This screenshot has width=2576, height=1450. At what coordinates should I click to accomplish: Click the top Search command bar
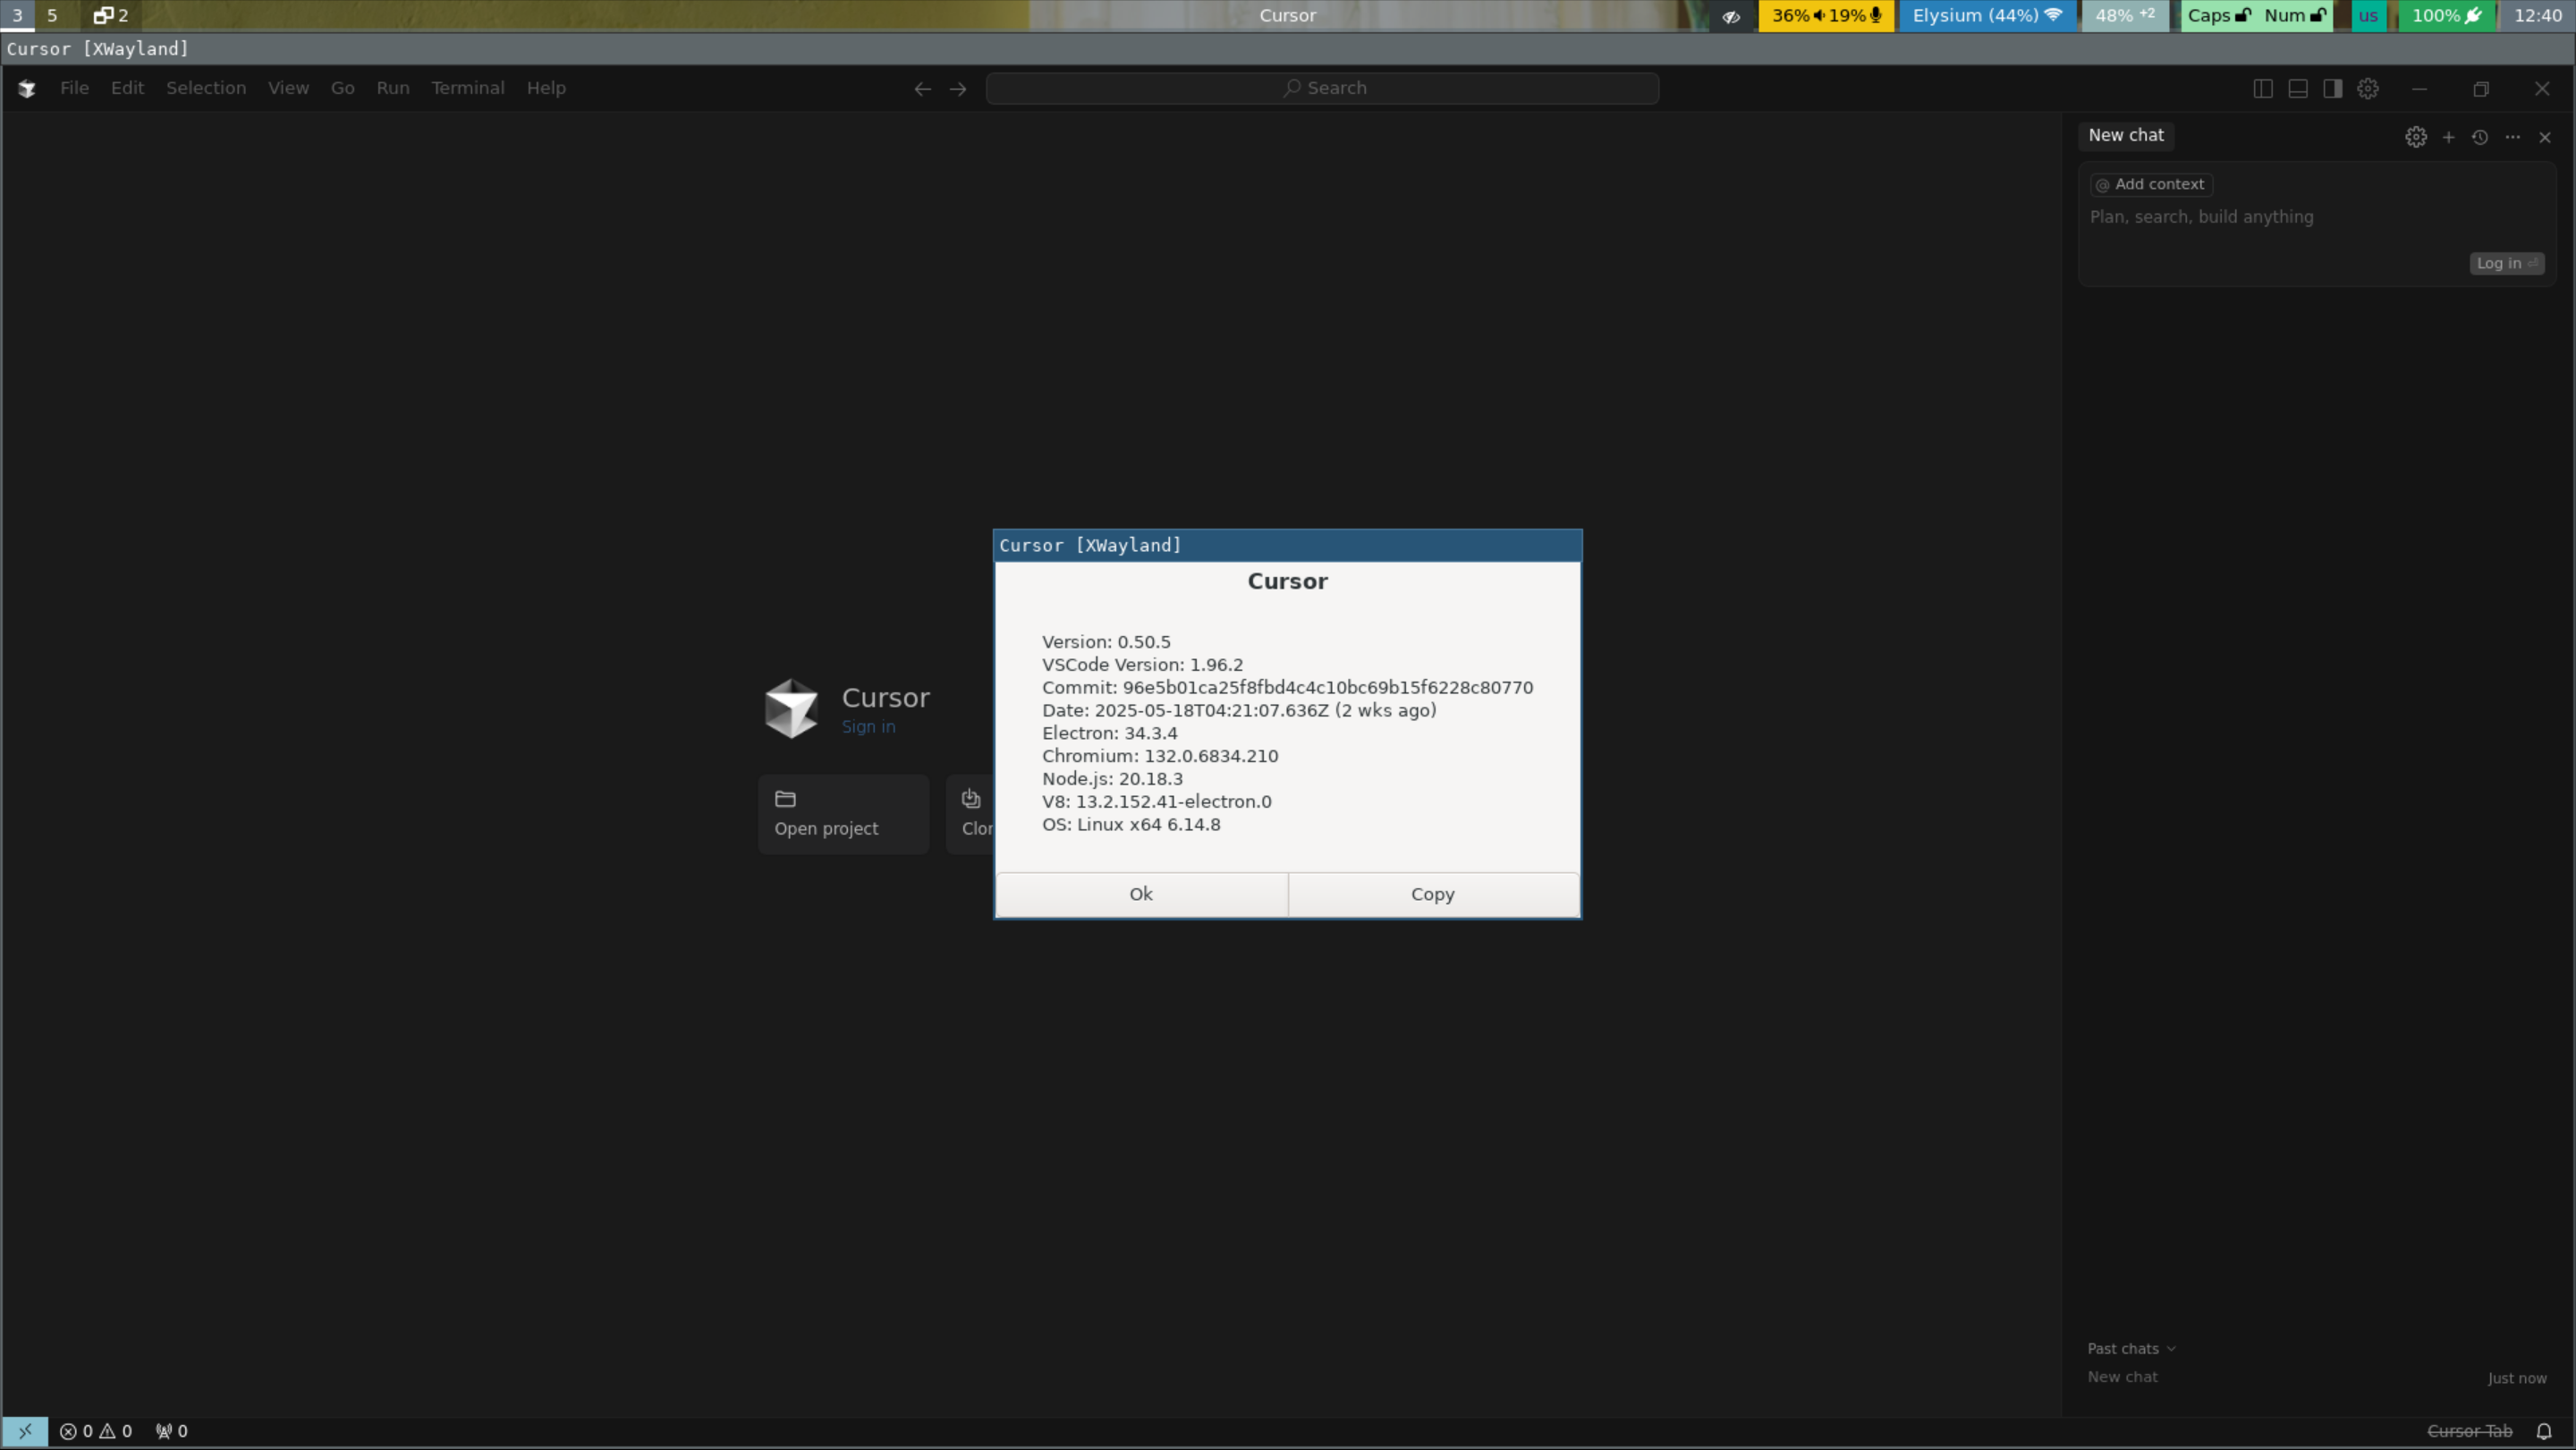[1322, 88]
